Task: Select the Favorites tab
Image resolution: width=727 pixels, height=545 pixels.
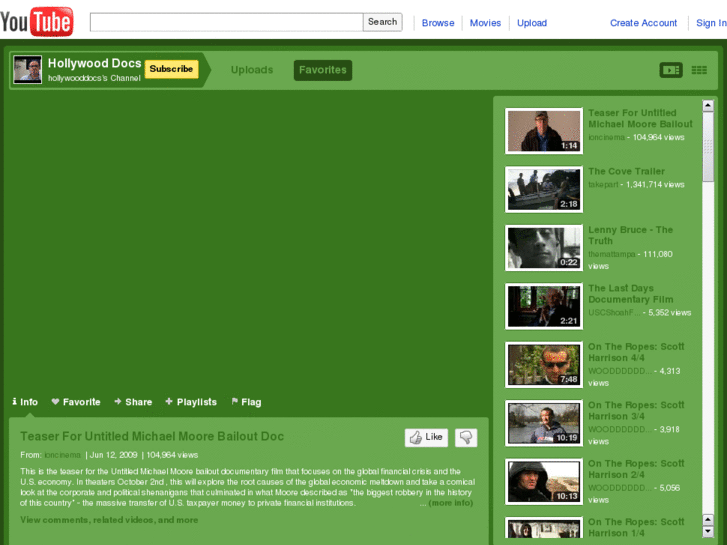Action: [323, 70]
